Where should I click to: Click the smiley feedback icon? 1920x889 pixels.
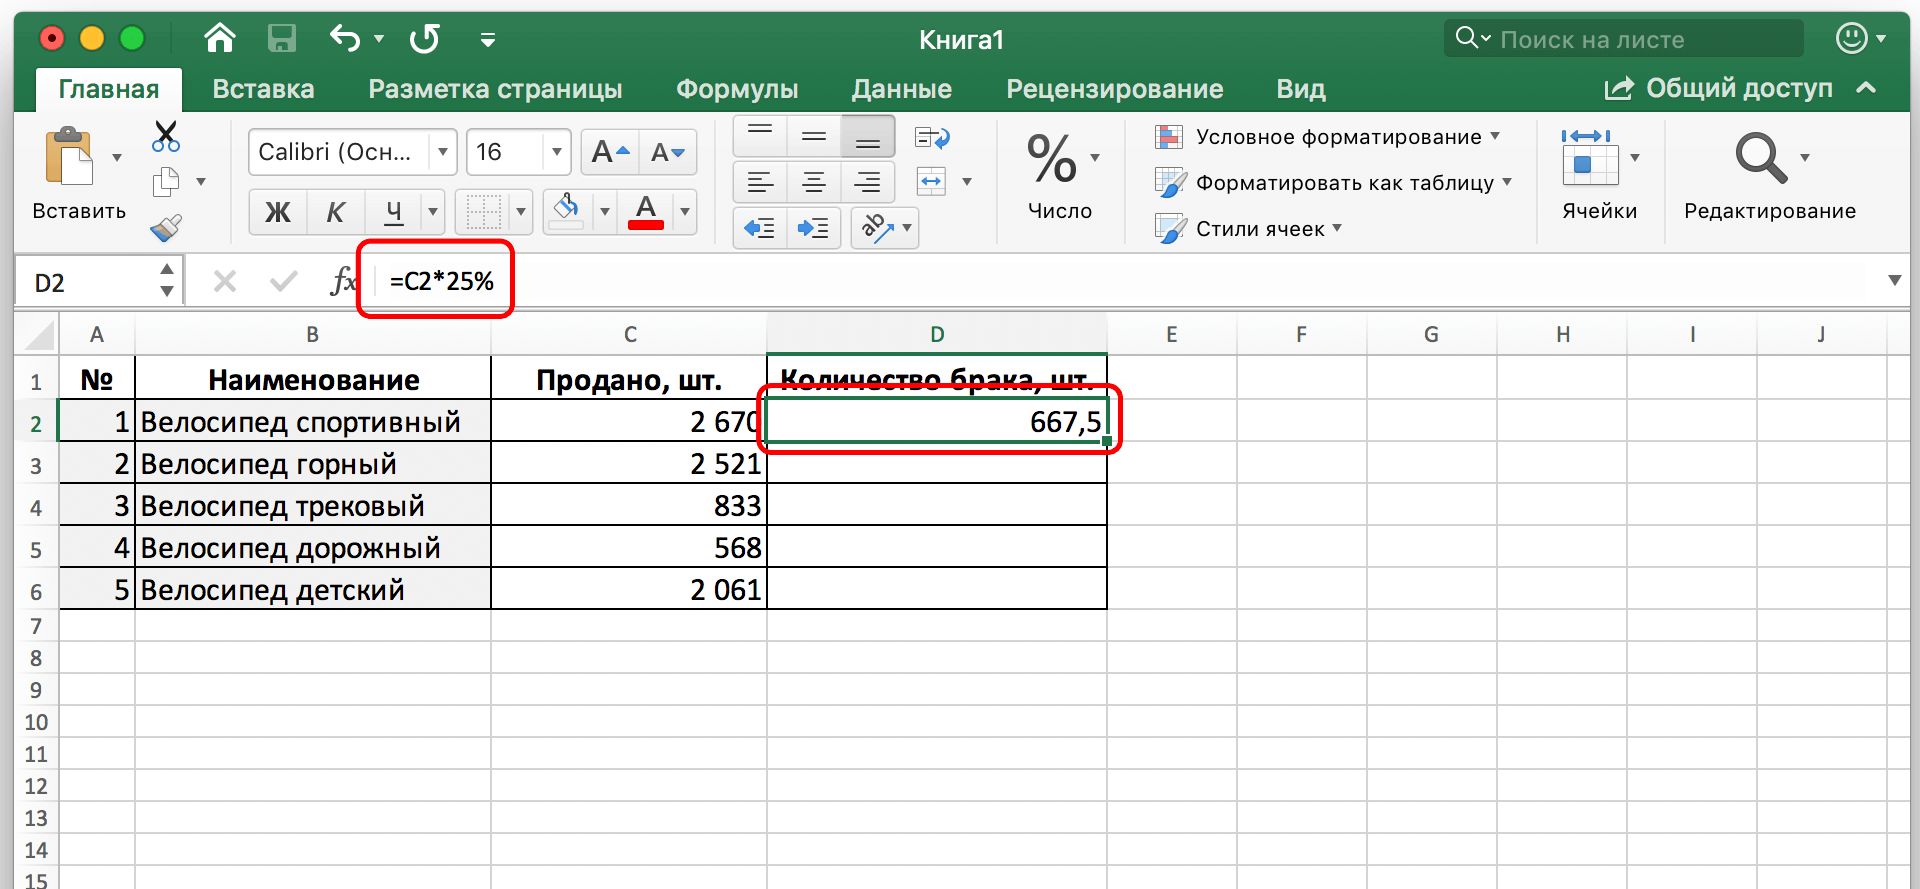pyautogui.click(x=1852, y=39)
